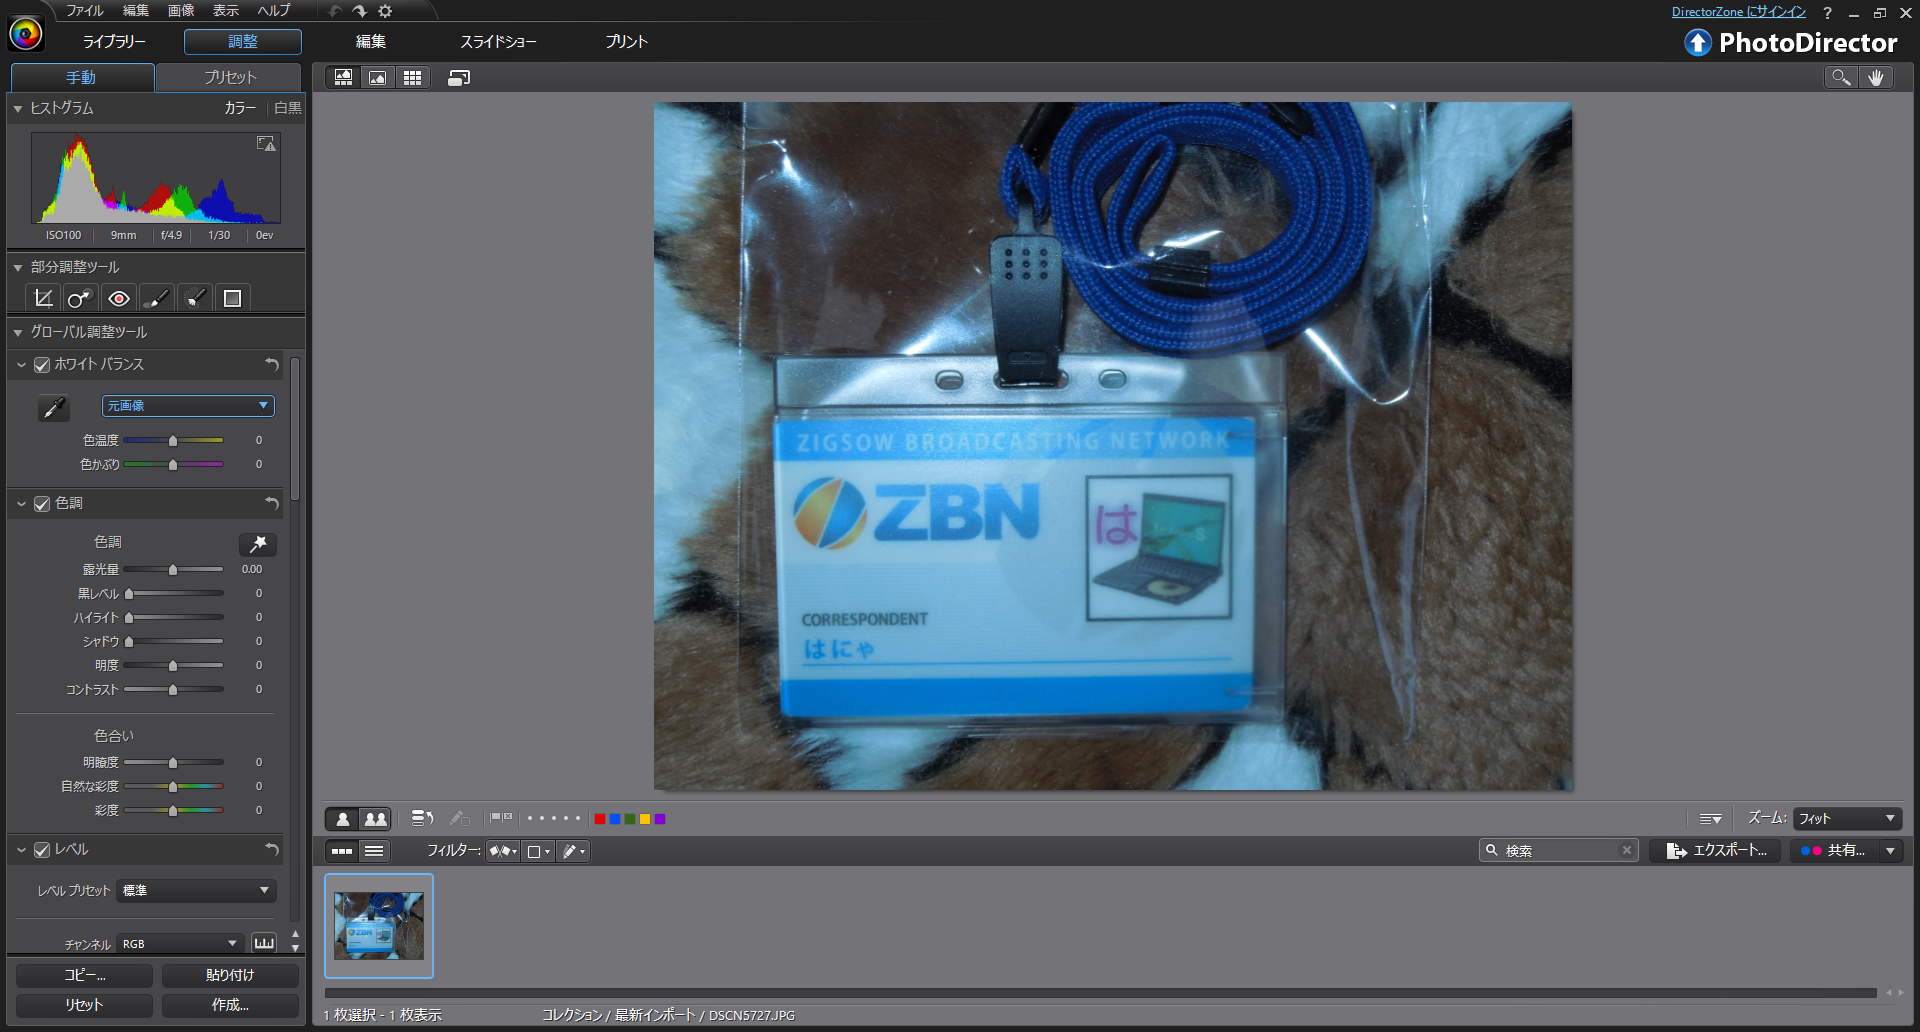Show before and after compare view
Viewport: 1920px width, 1032px height.
376,819
